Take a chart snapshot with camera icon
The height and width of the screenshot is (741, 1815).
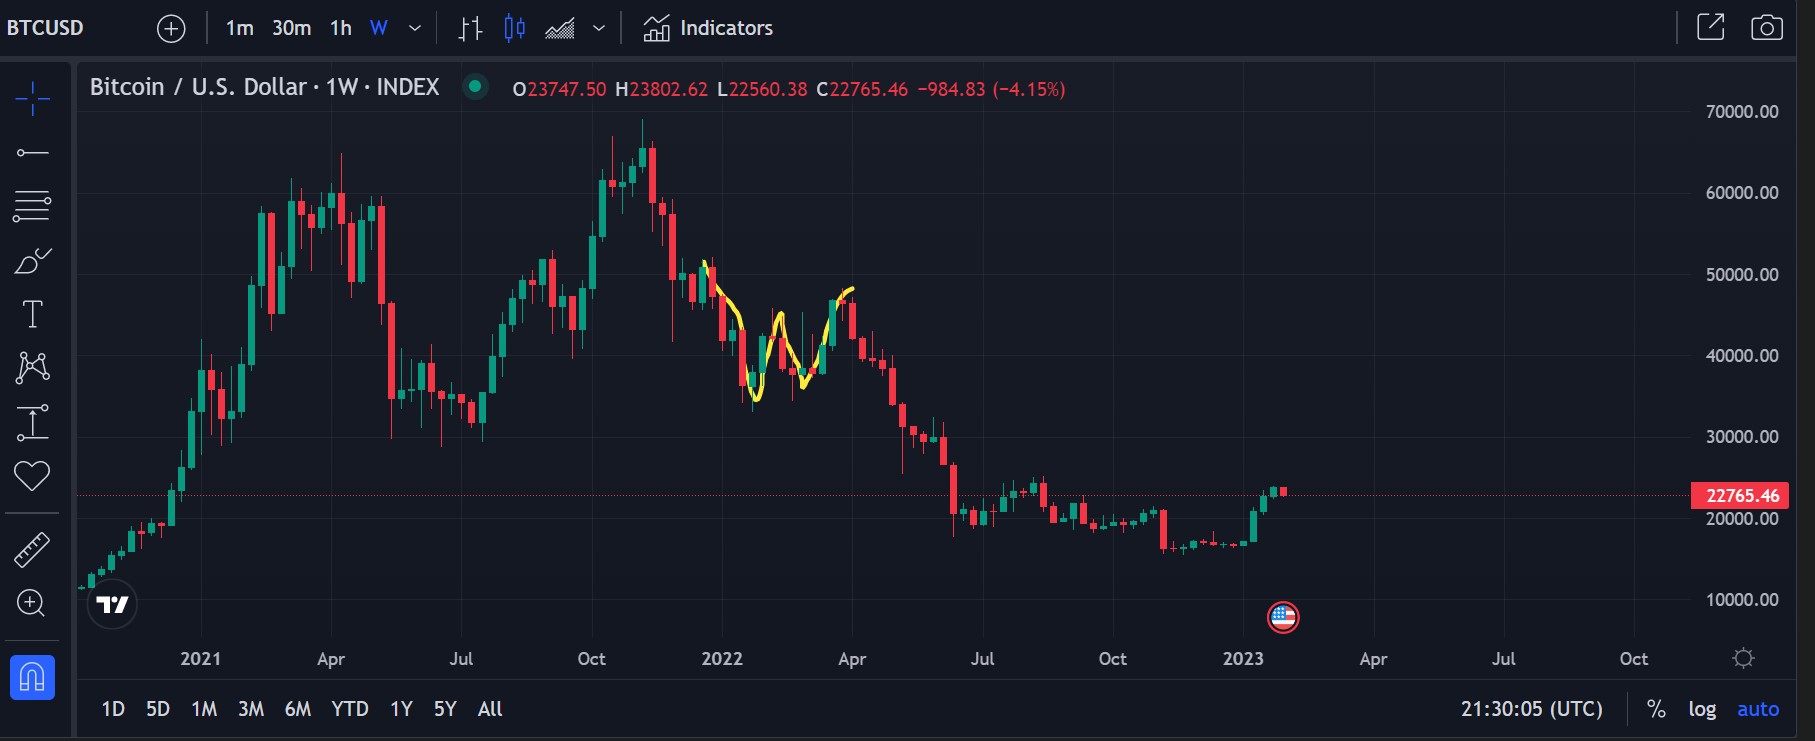1767,28
